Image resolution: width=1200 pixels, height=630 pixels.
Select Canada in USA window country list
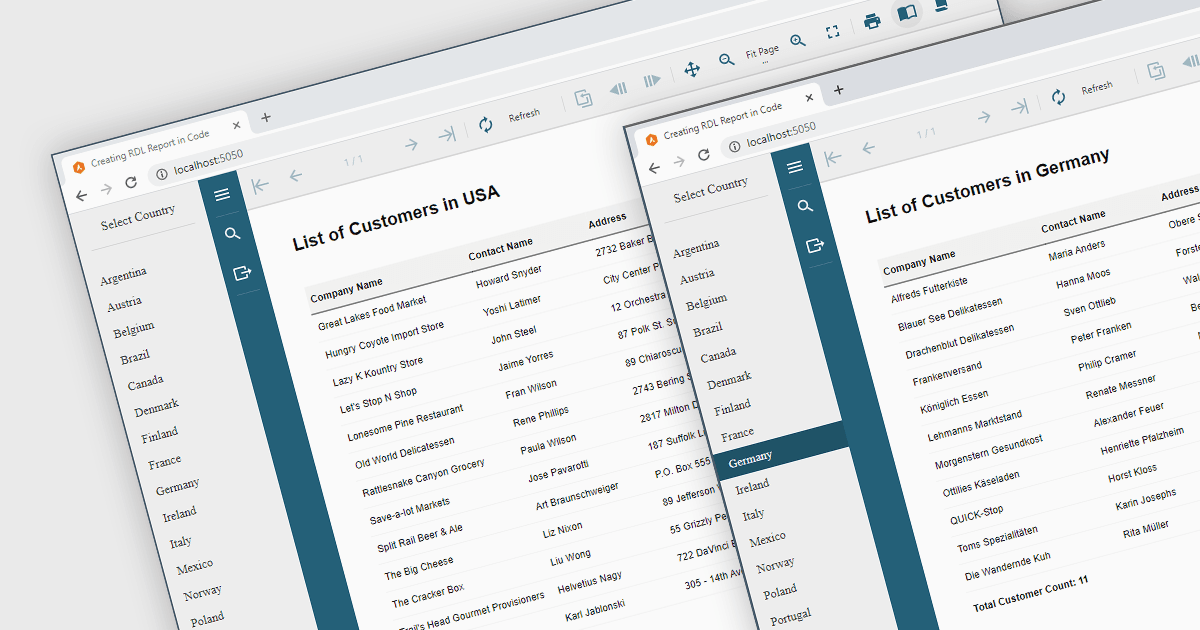tap(145, 383)
